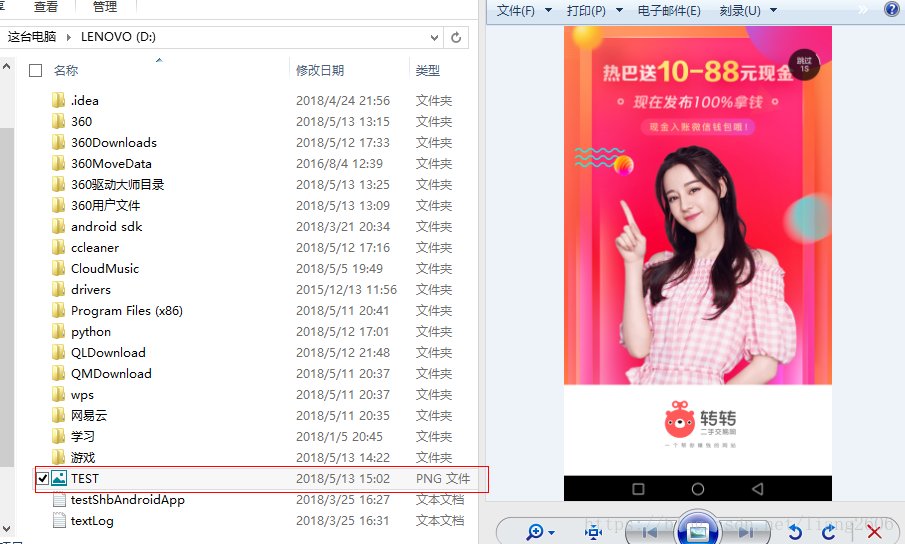Expand breadcrumb arrow after 这台电脑
Screen dimensions: 905x544
click(x=69, y=37)
